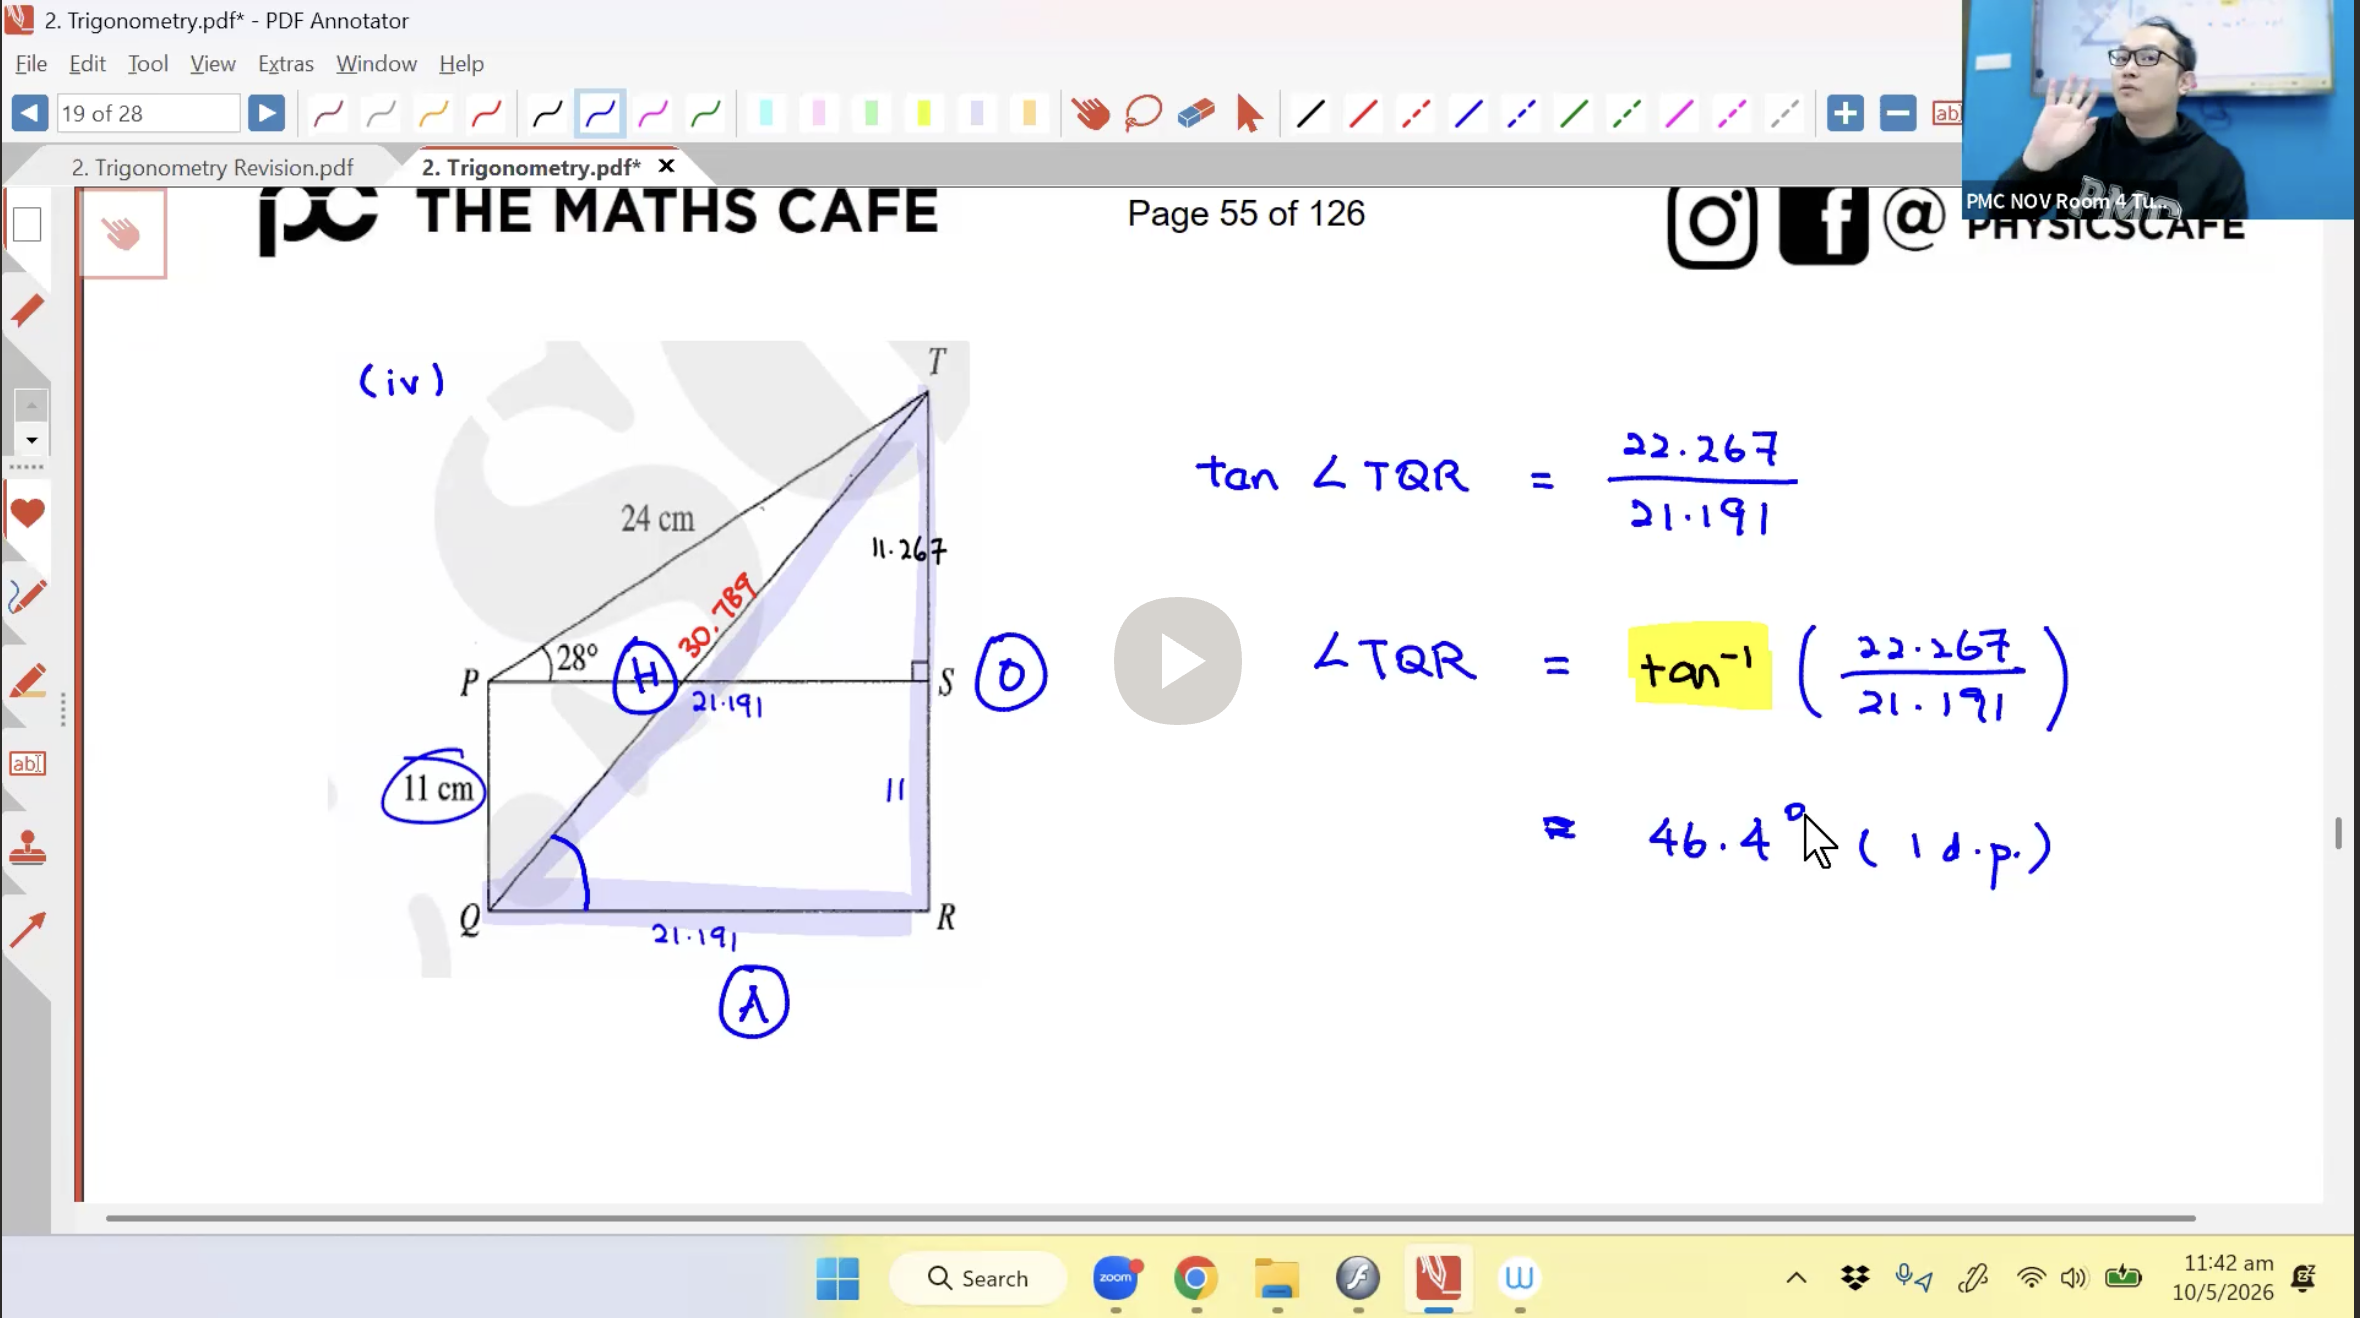Choose the solid magenta line tool
The image size is (2360, 1318).
click(x=1679, y=114)
